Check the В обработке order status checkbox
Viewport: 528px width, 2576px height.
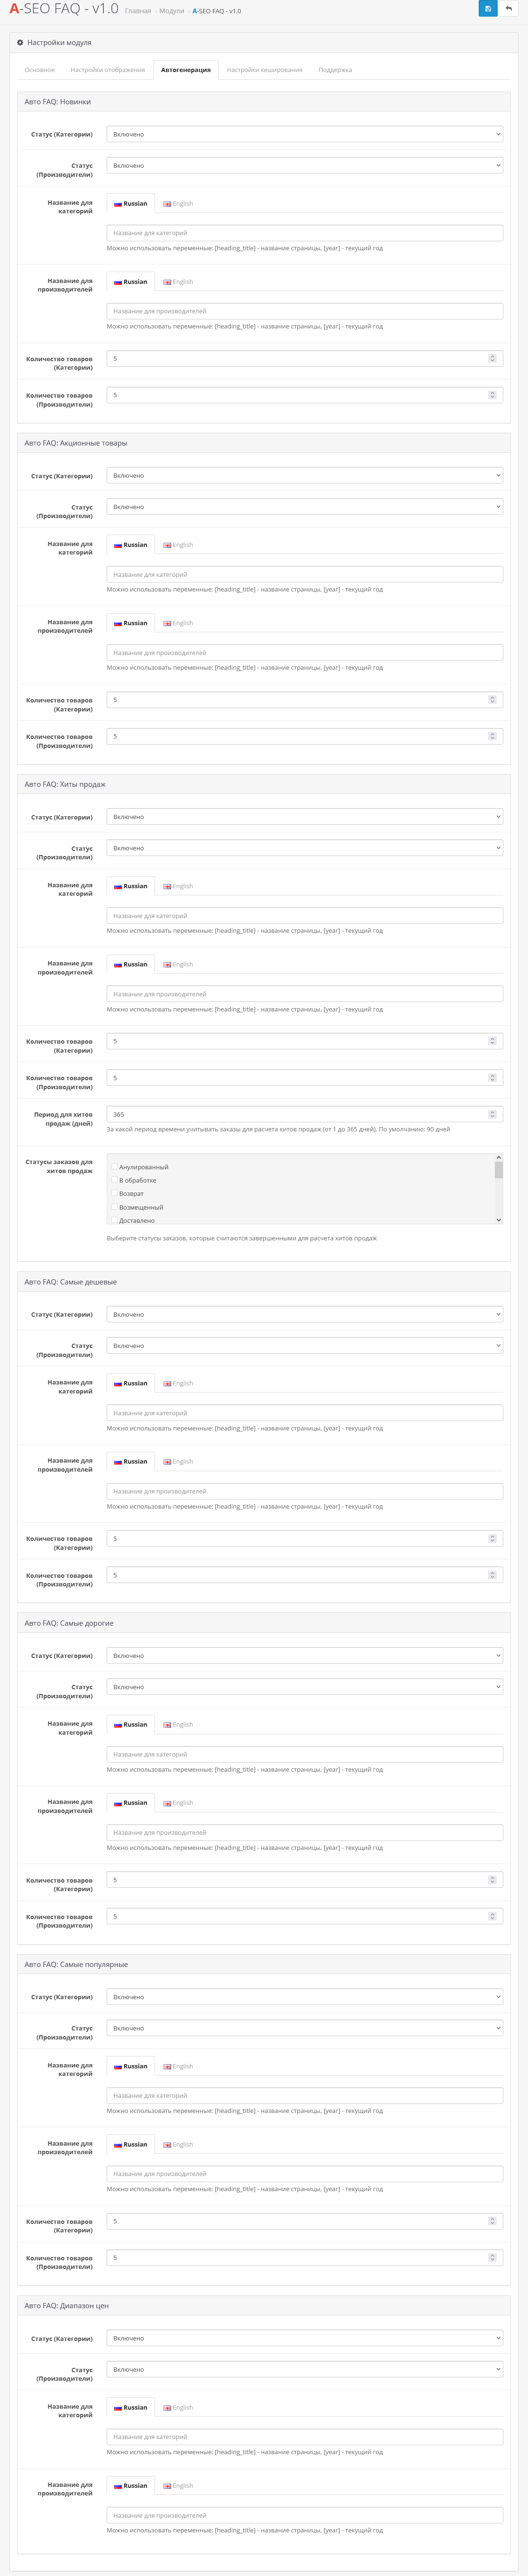point(115,1180)
